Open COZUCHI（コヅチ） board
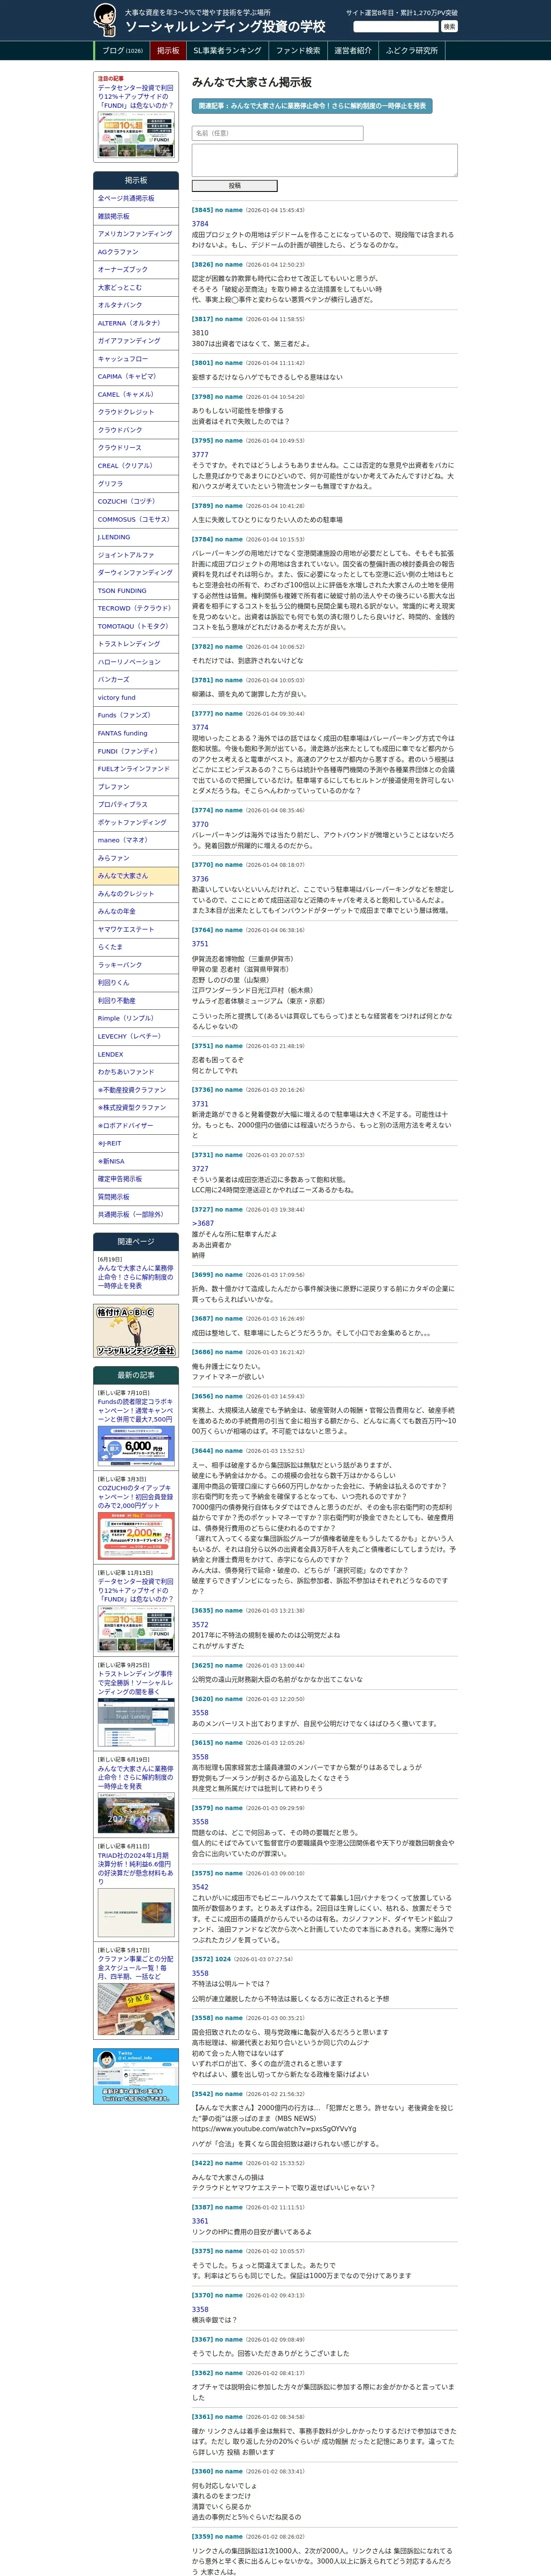 click(x=136, y=501)
